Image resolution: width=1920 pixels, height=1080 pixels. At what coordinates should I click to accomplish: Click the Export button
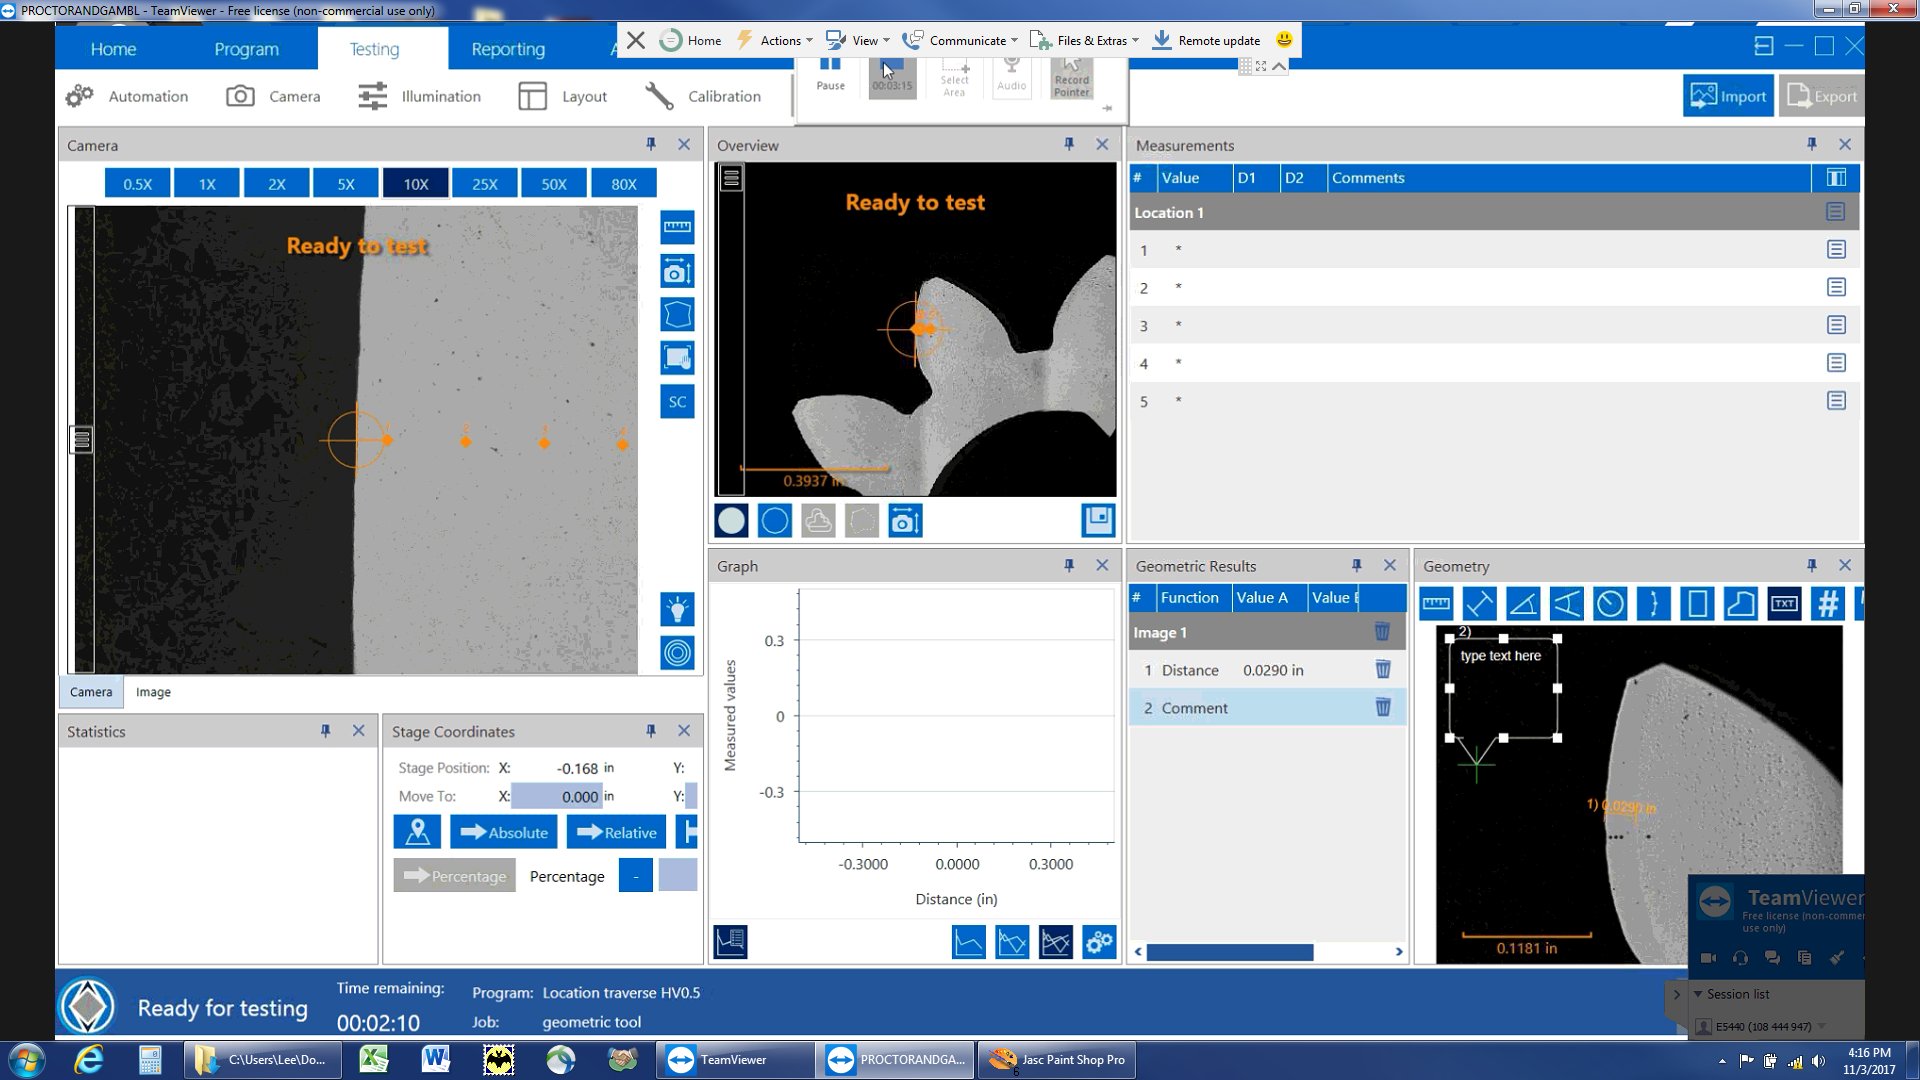1822,96
